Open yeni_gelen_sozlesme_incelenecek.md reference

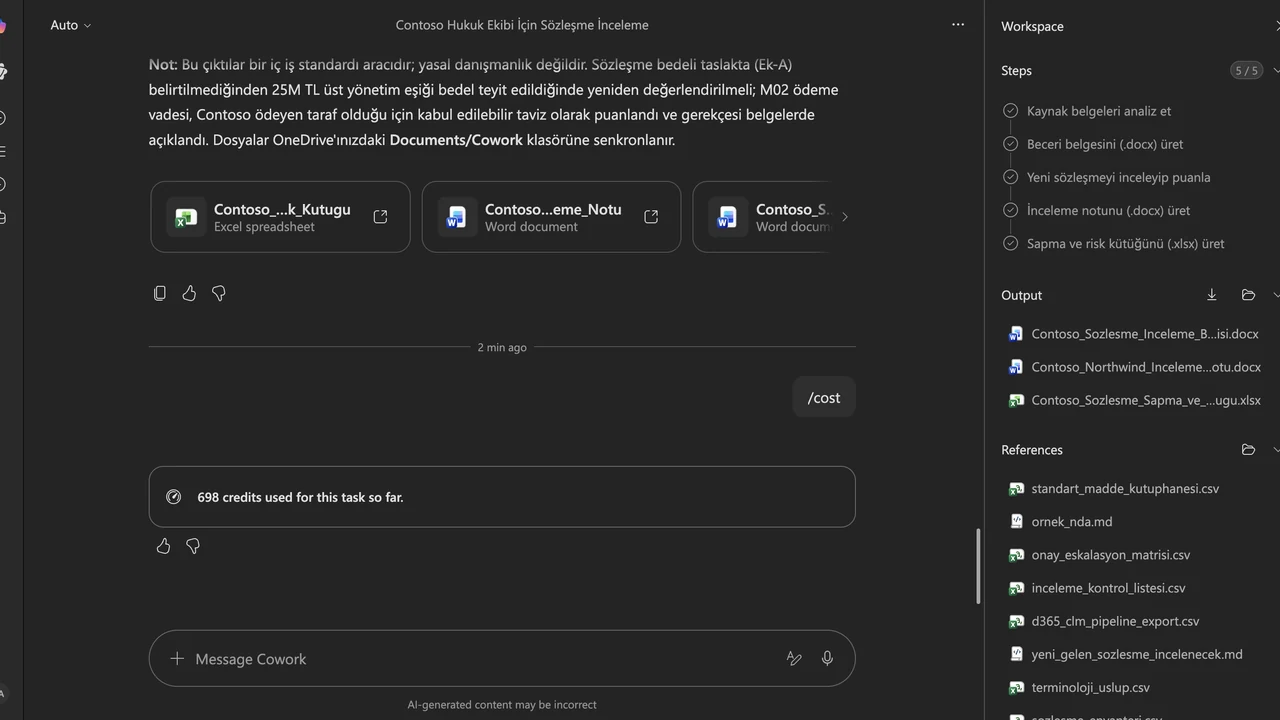[x=1136, y=654]
